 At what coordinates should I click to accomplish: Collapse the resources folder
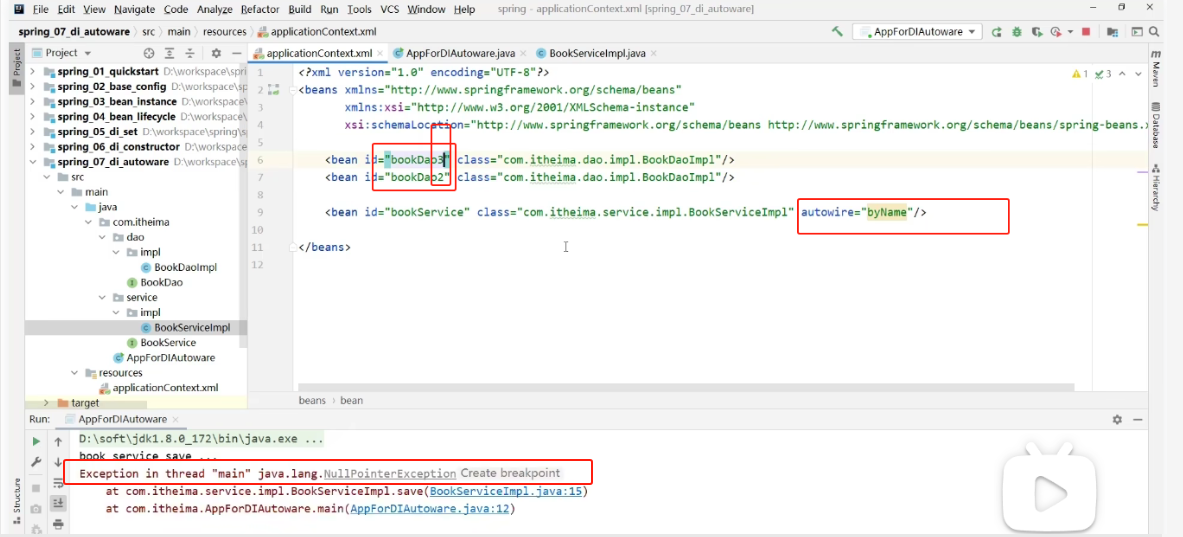(x=75, y=373)
